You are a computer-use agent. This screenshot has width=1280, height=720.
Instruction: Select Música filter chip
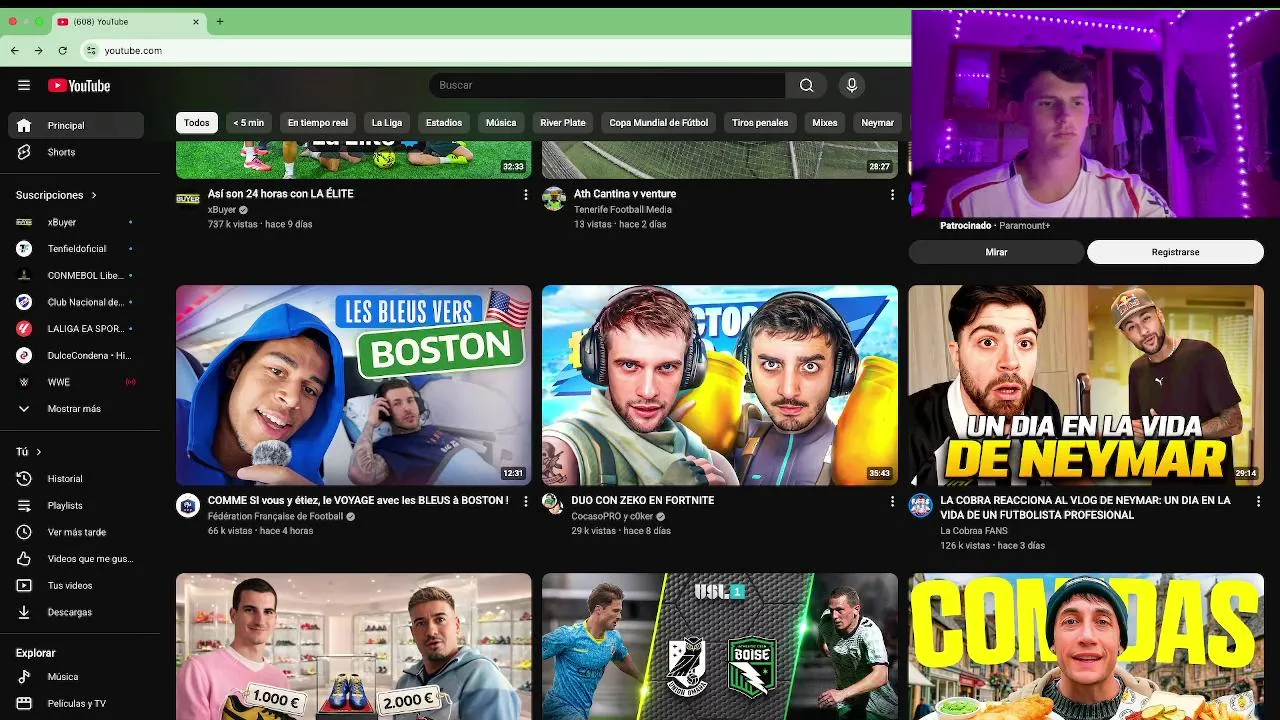(x=501, y=123)
